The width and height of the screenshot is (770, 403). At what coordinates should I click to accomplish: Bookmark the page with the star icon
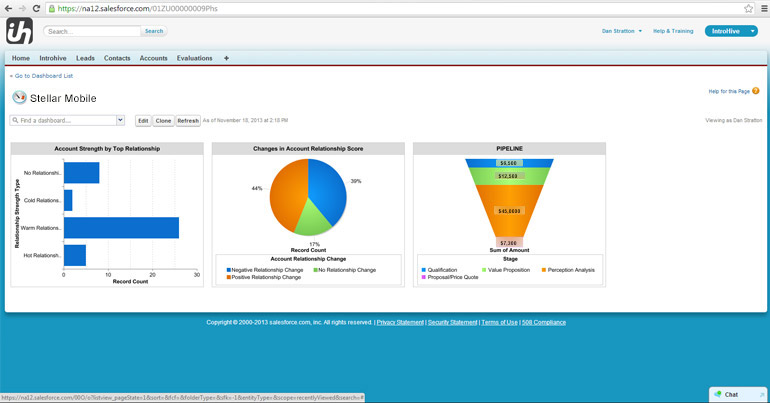pyautogui.click(x=748, y=8)
